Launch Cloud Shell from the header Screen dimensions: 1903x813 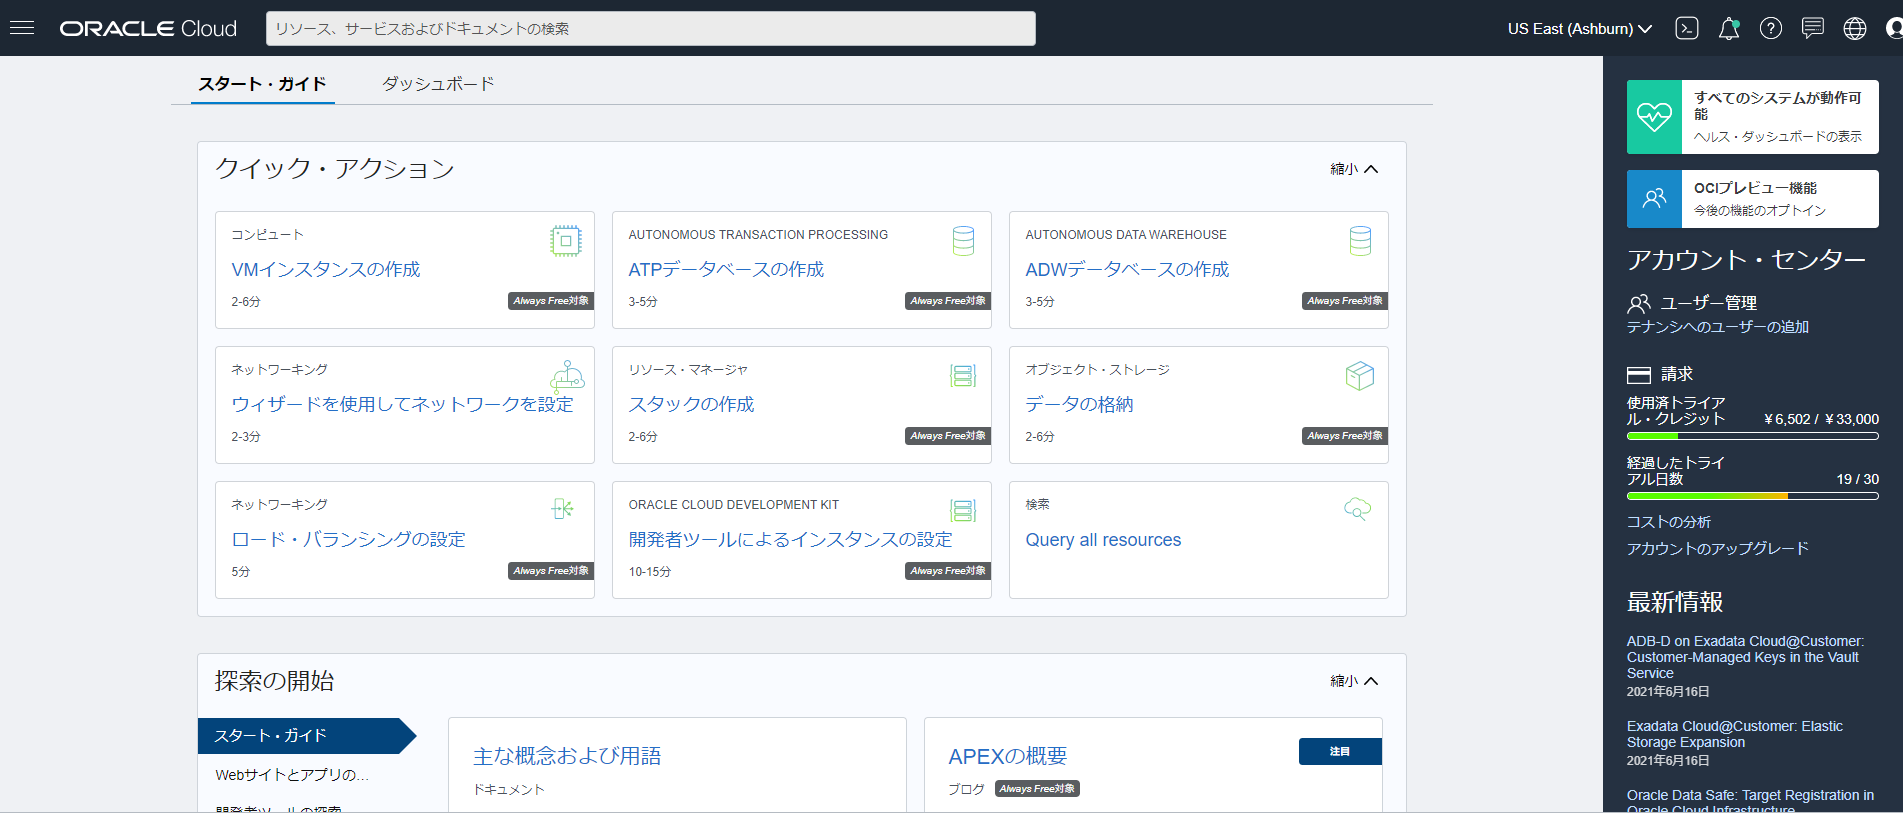click(x=1687, y=28)
